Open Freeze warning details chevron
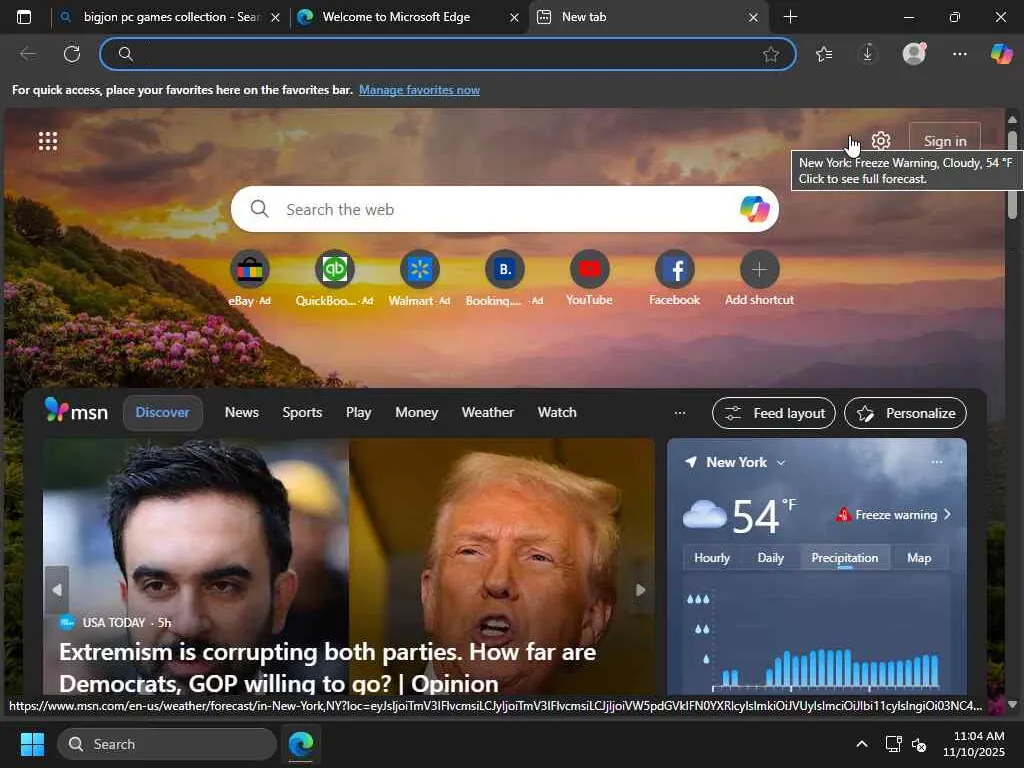This screenshot has height=768, width=1024. click(x=948, y=515)
